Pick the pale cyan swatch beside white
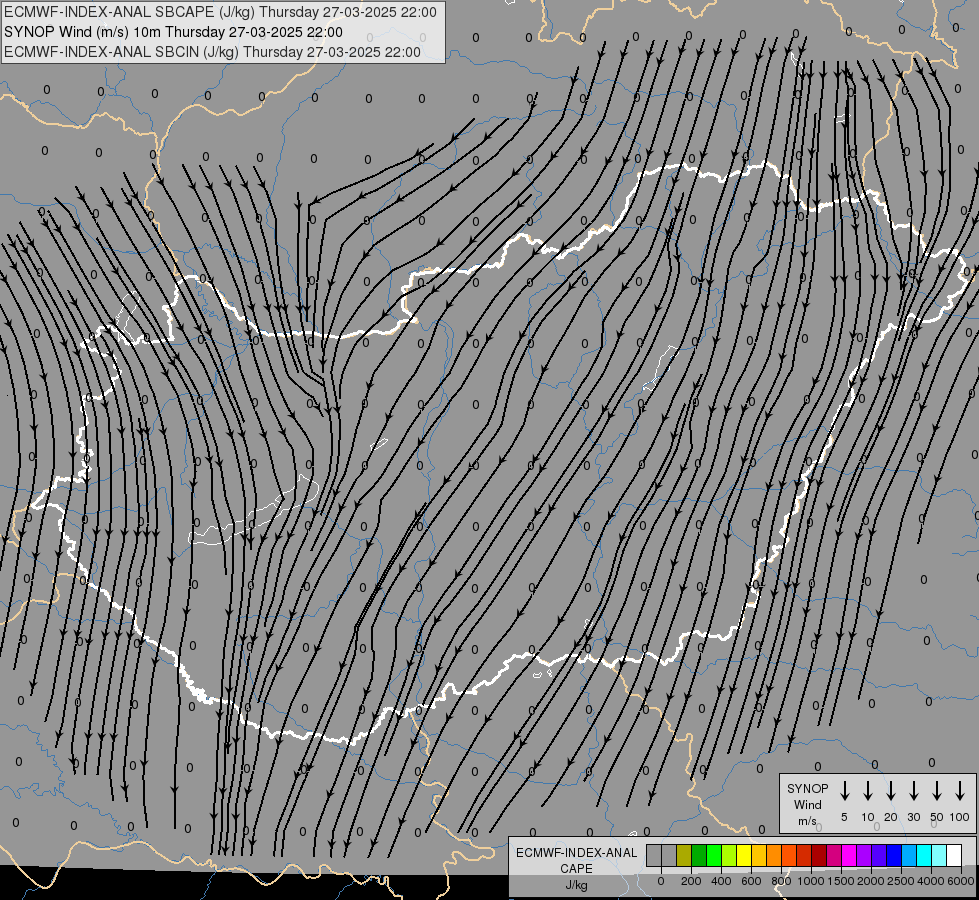Viewport: 979px width, 900px height. point(940,855)
